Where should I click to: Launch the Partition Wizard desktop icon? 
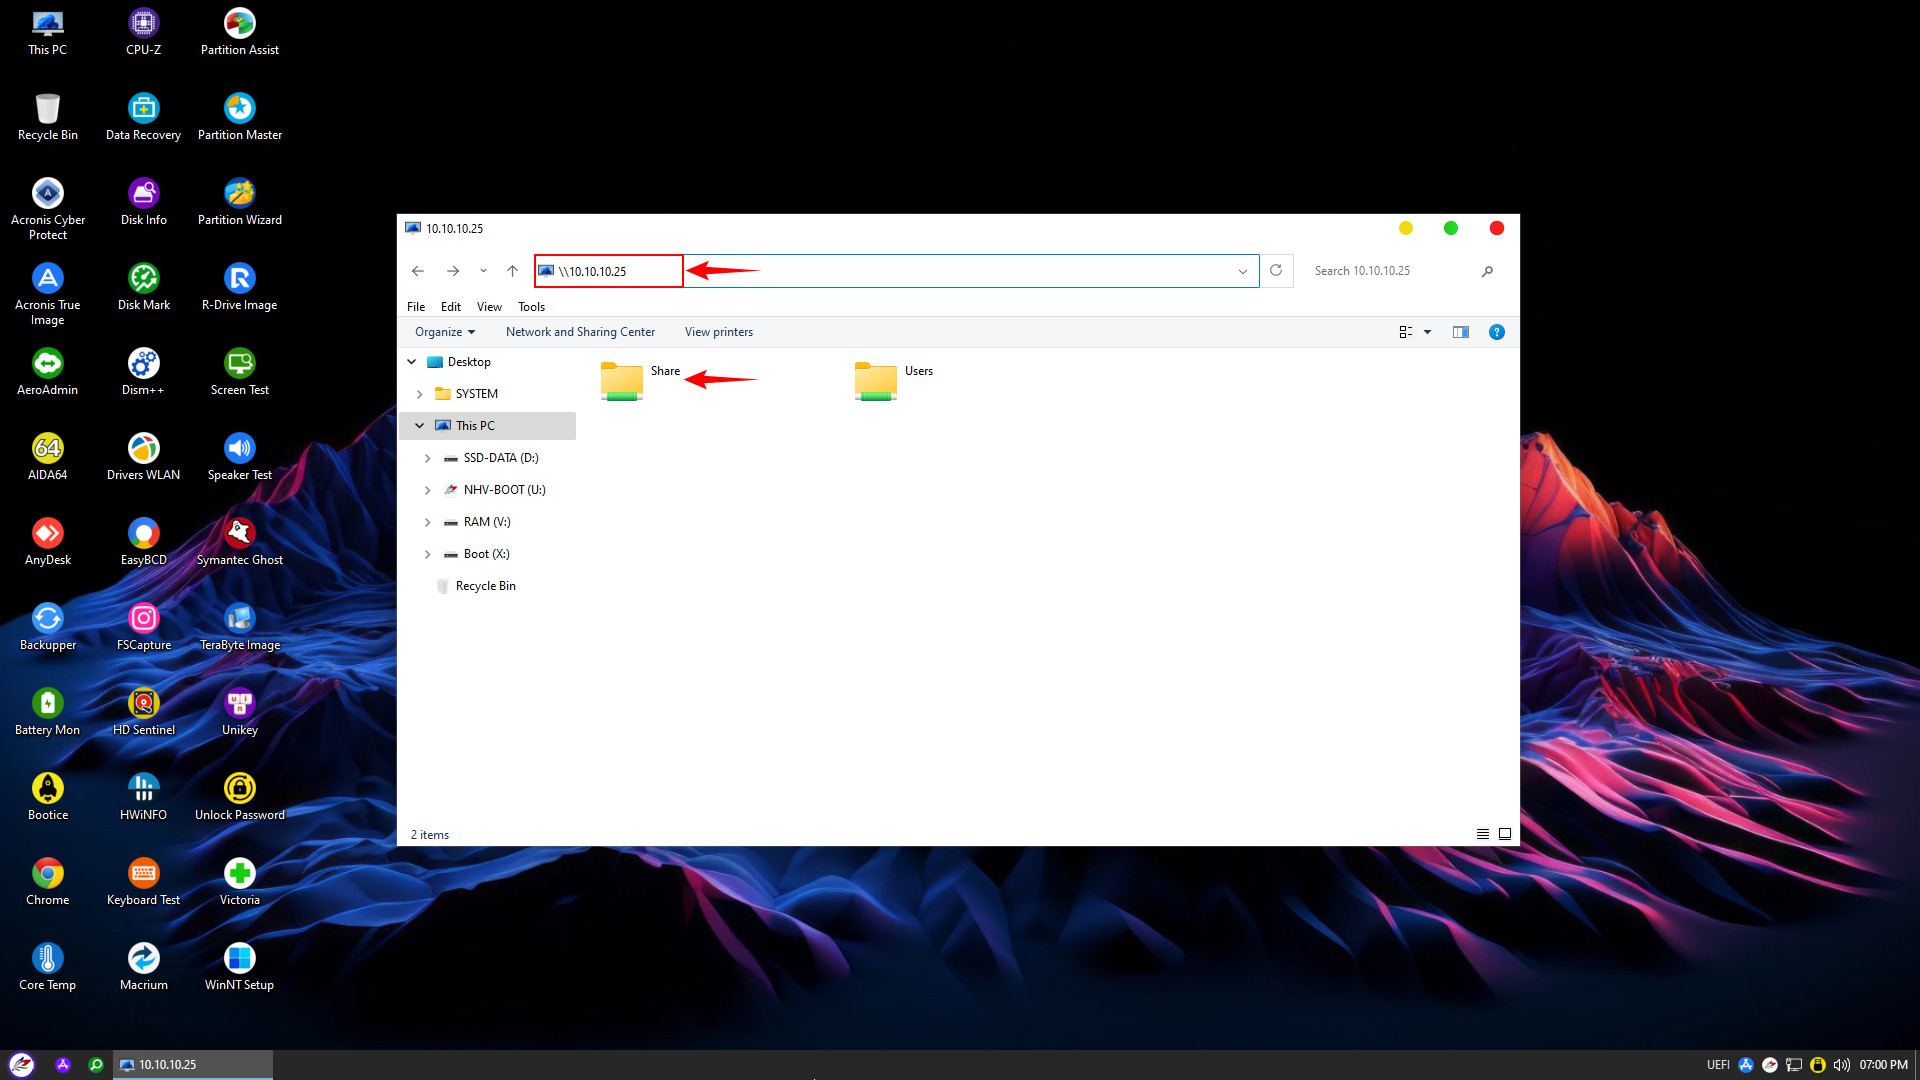[x=240, y=200]
